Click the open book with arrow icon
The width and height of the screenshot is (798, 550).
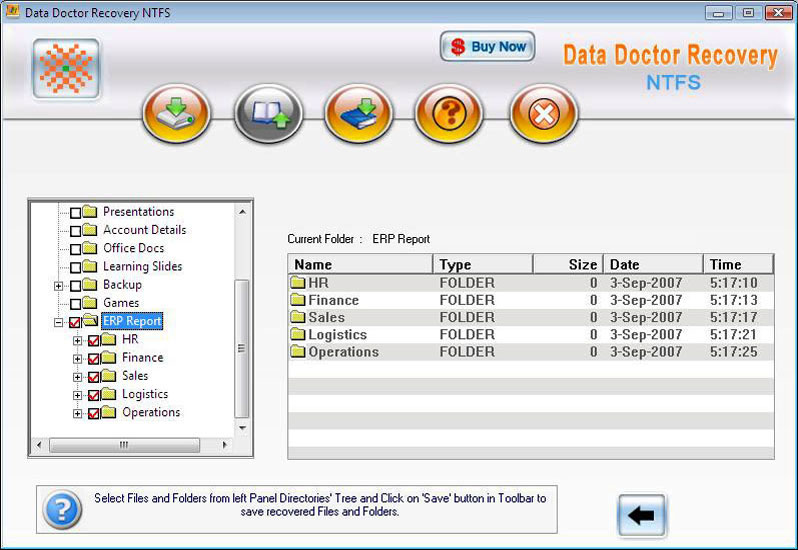click(x=268, y=113)
